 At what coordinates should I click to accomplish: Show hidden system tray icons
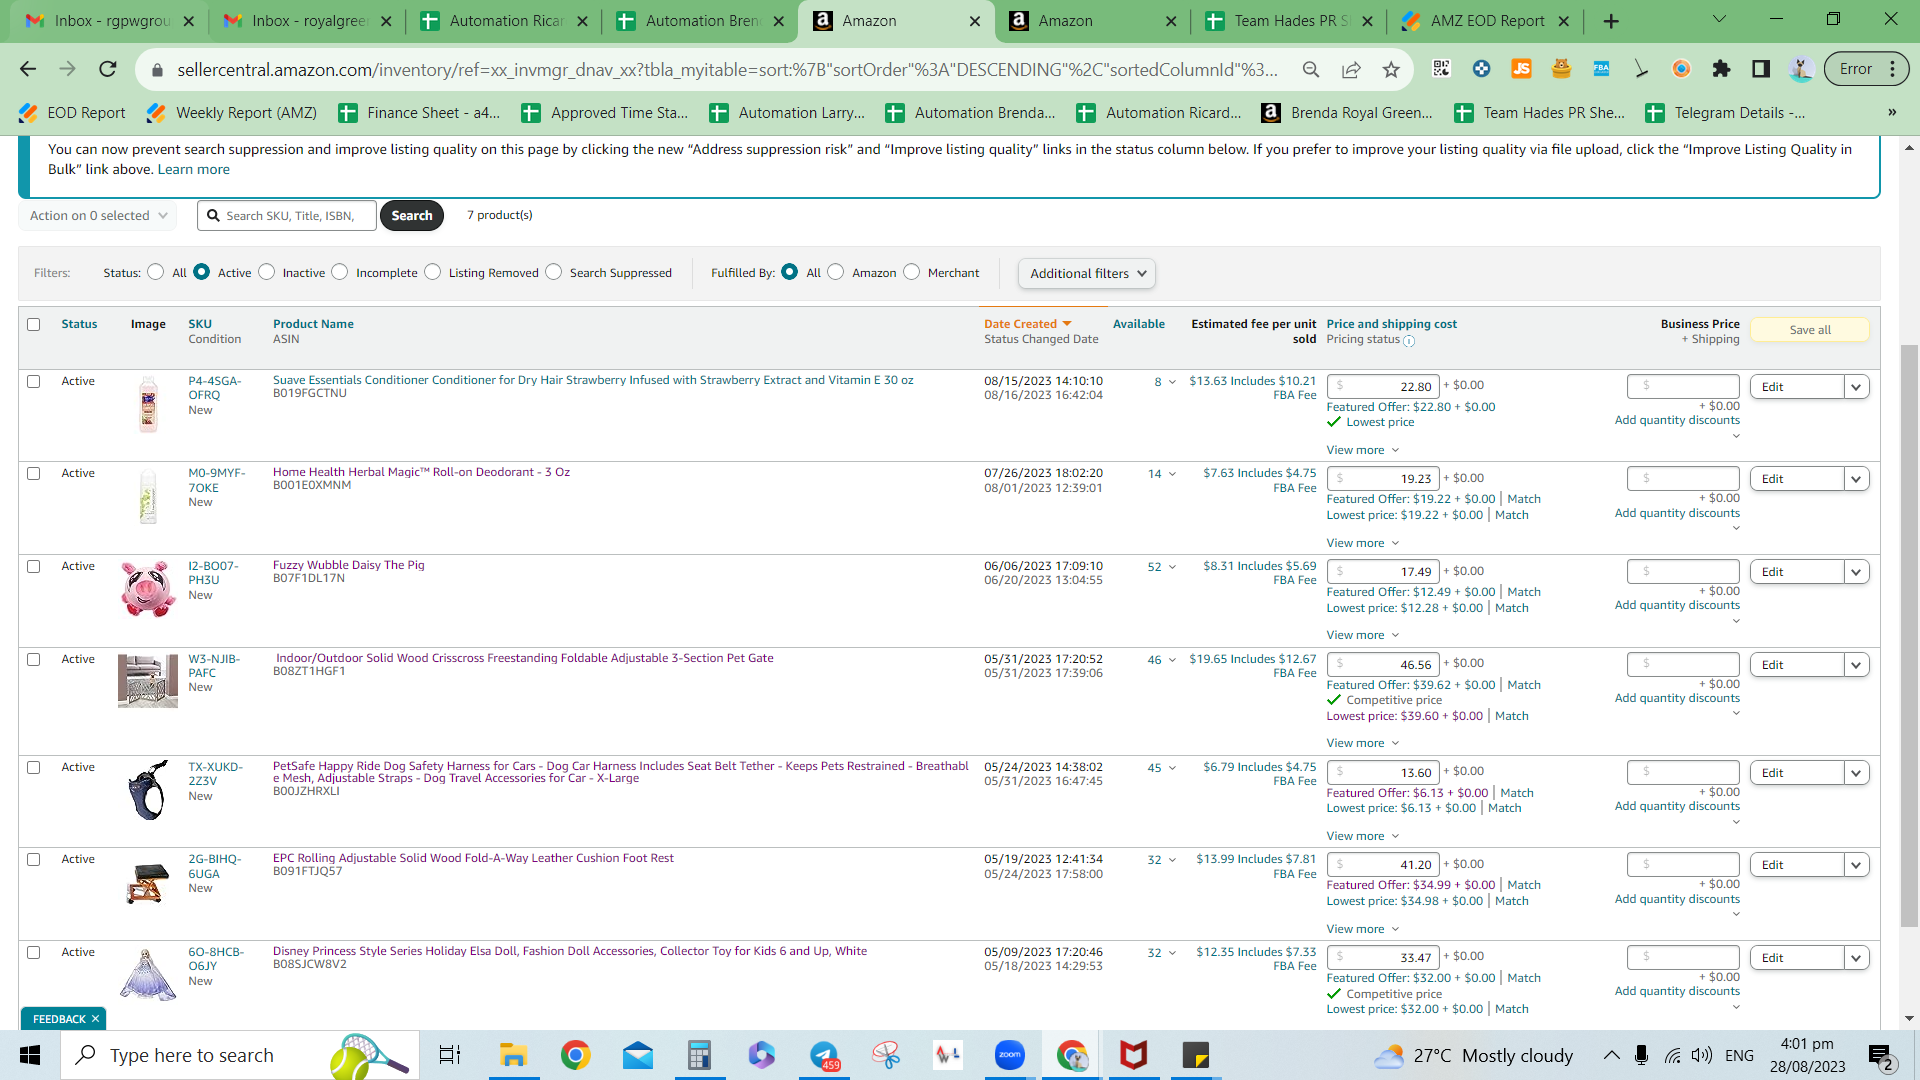point(1611,1055)
